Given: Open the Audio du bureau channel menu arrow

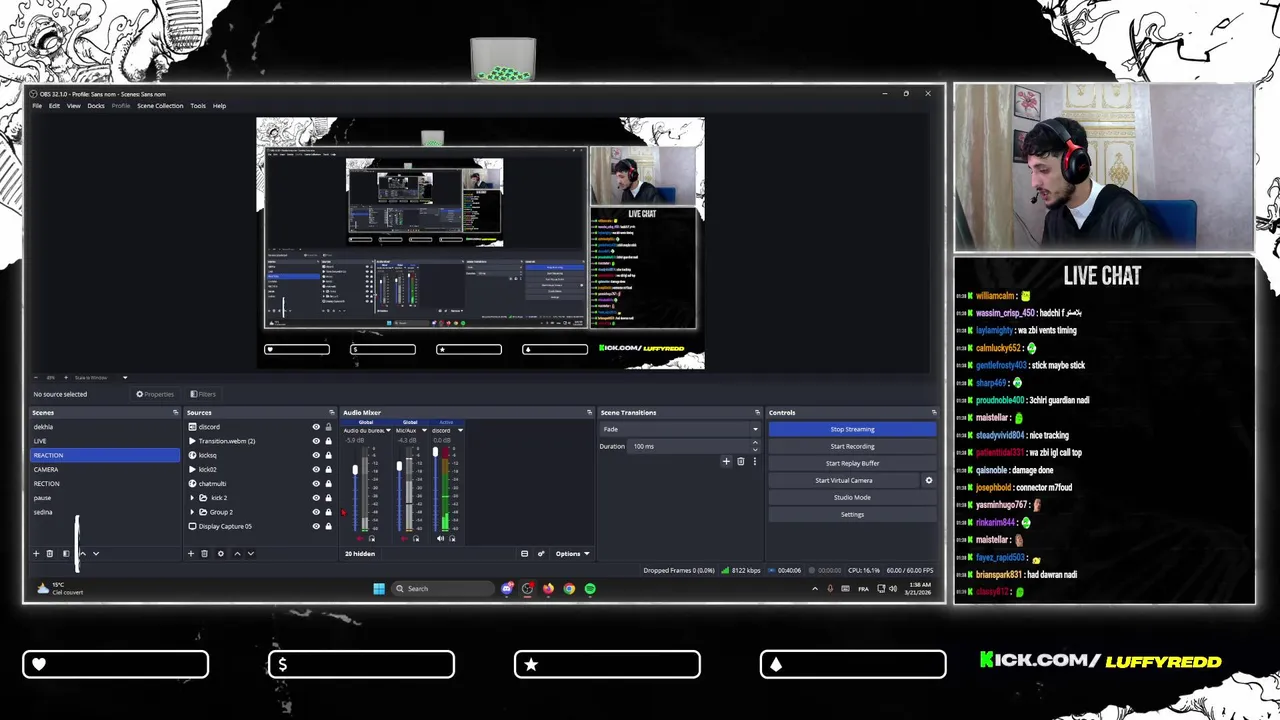Looking at the screenshot, I should click(x=388, y=430).
